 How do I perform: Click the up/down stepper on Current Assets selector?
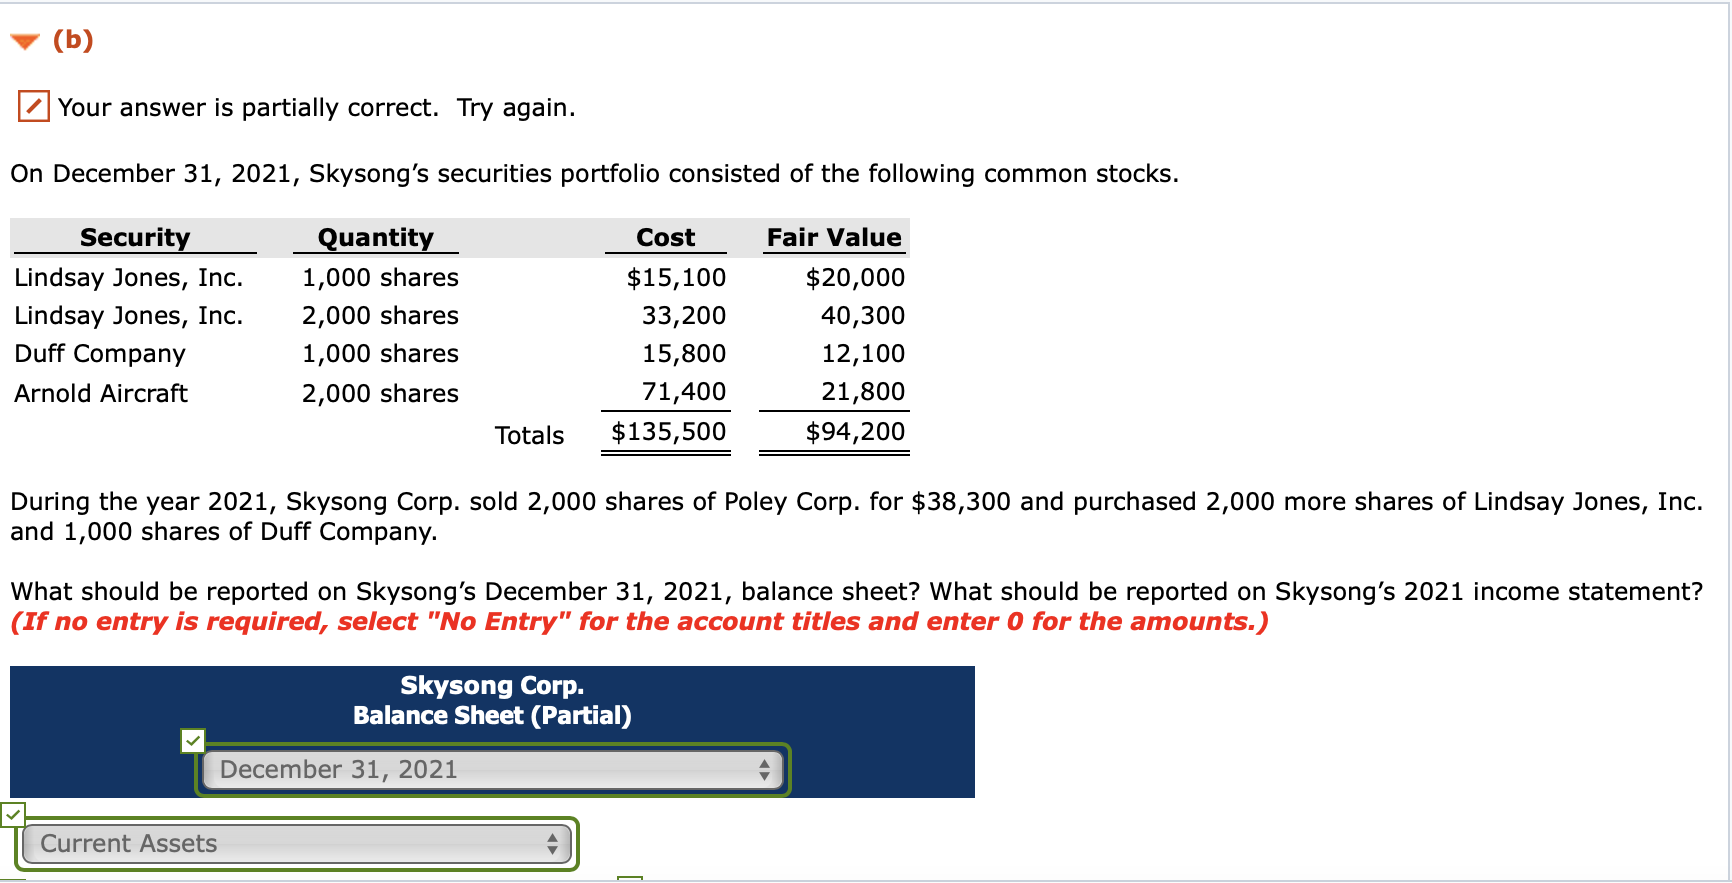coord(554,843)
